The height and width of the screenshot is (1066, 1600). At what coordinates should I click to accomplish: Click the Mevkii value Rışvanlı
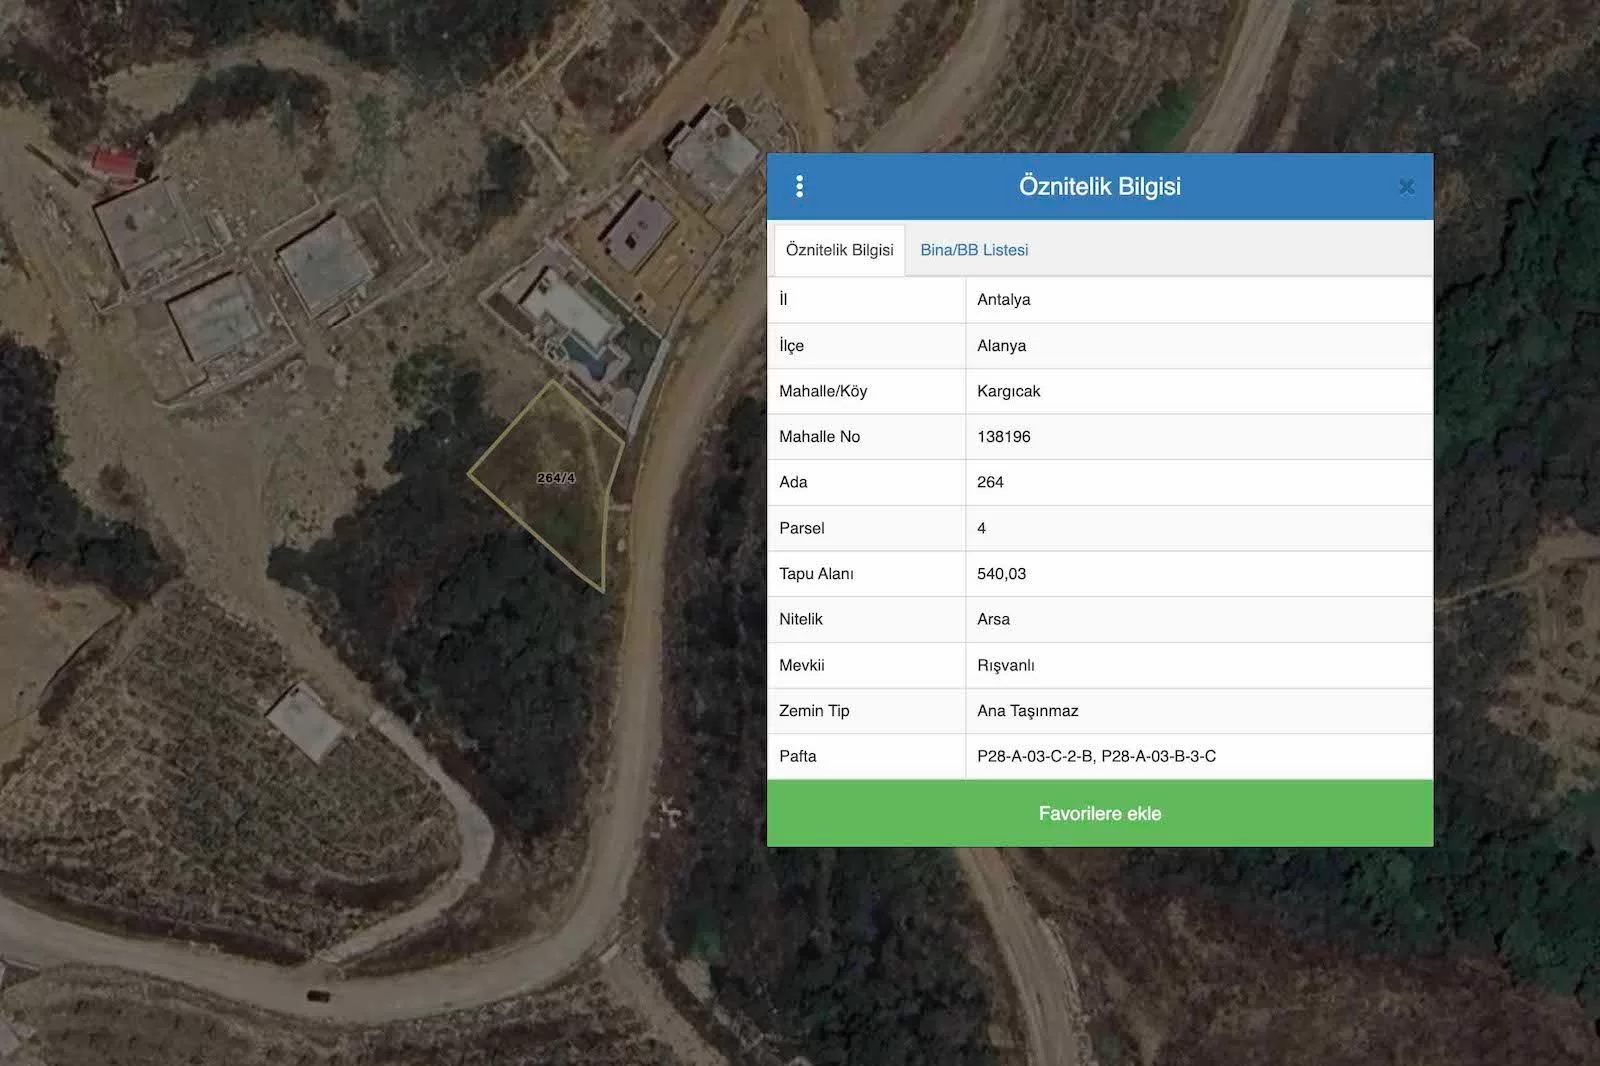[x=1005, y=665]
